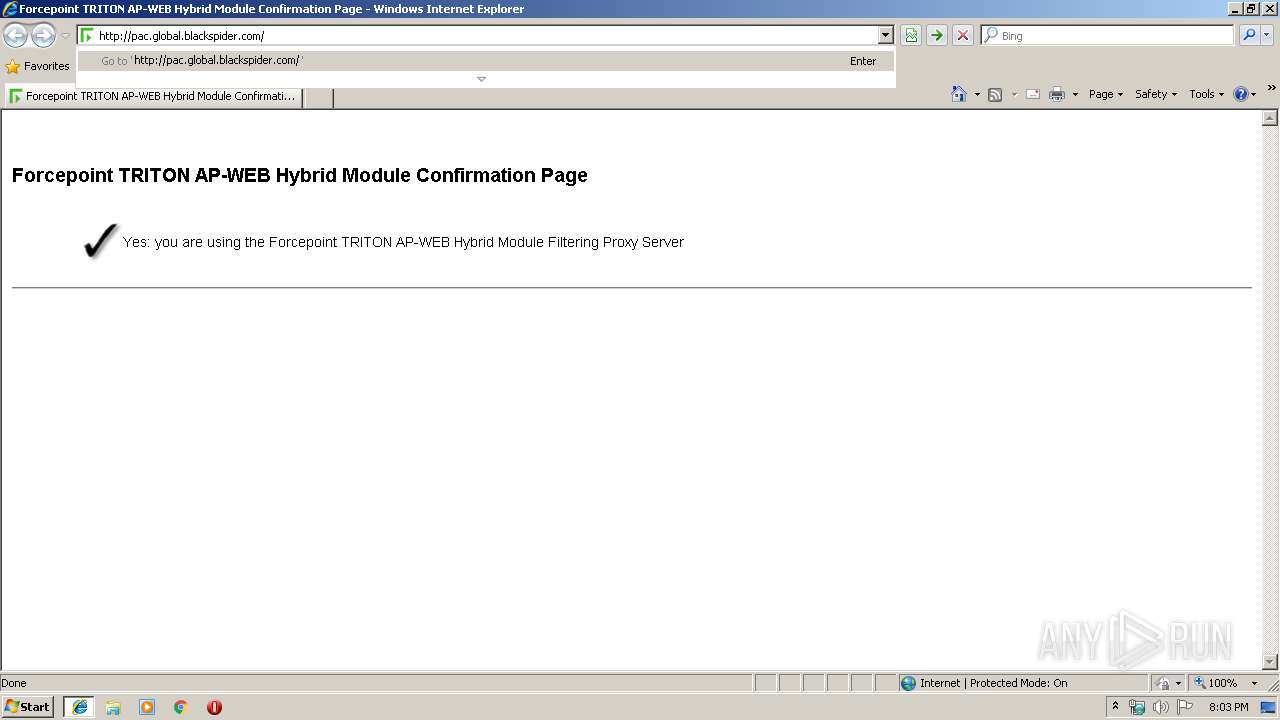1280x720 pixels.
Task: Click Internet Explorer taskbar icon
Action: [79, 707]
